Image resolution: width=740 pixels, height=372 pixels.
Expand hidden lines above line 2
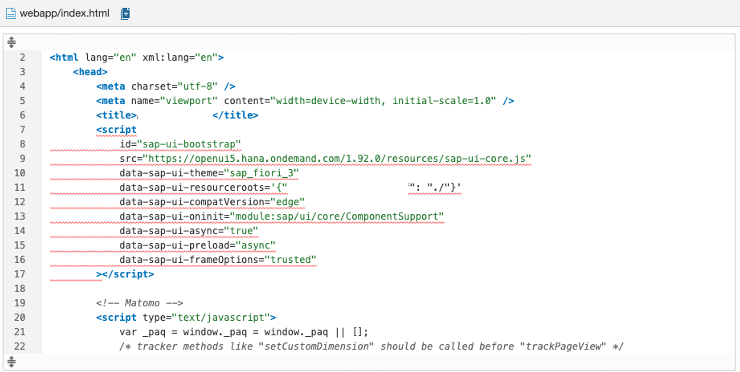coord(12,43)
